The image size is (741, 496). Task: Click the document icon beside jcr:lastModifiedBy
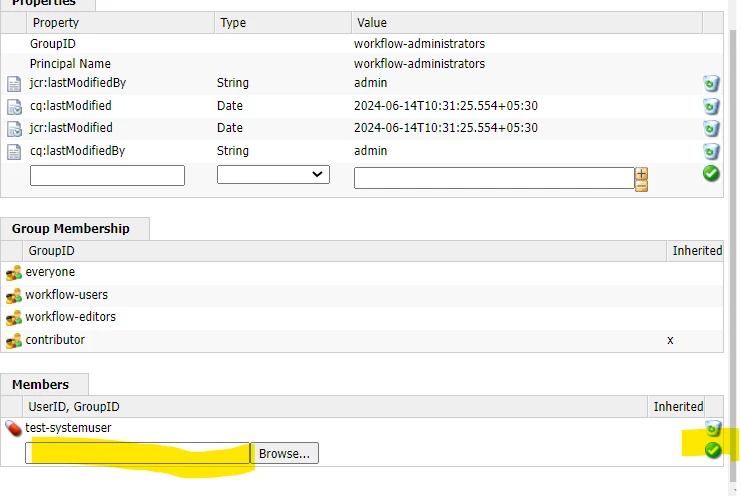pyautogui.click(x=14, y=84)
